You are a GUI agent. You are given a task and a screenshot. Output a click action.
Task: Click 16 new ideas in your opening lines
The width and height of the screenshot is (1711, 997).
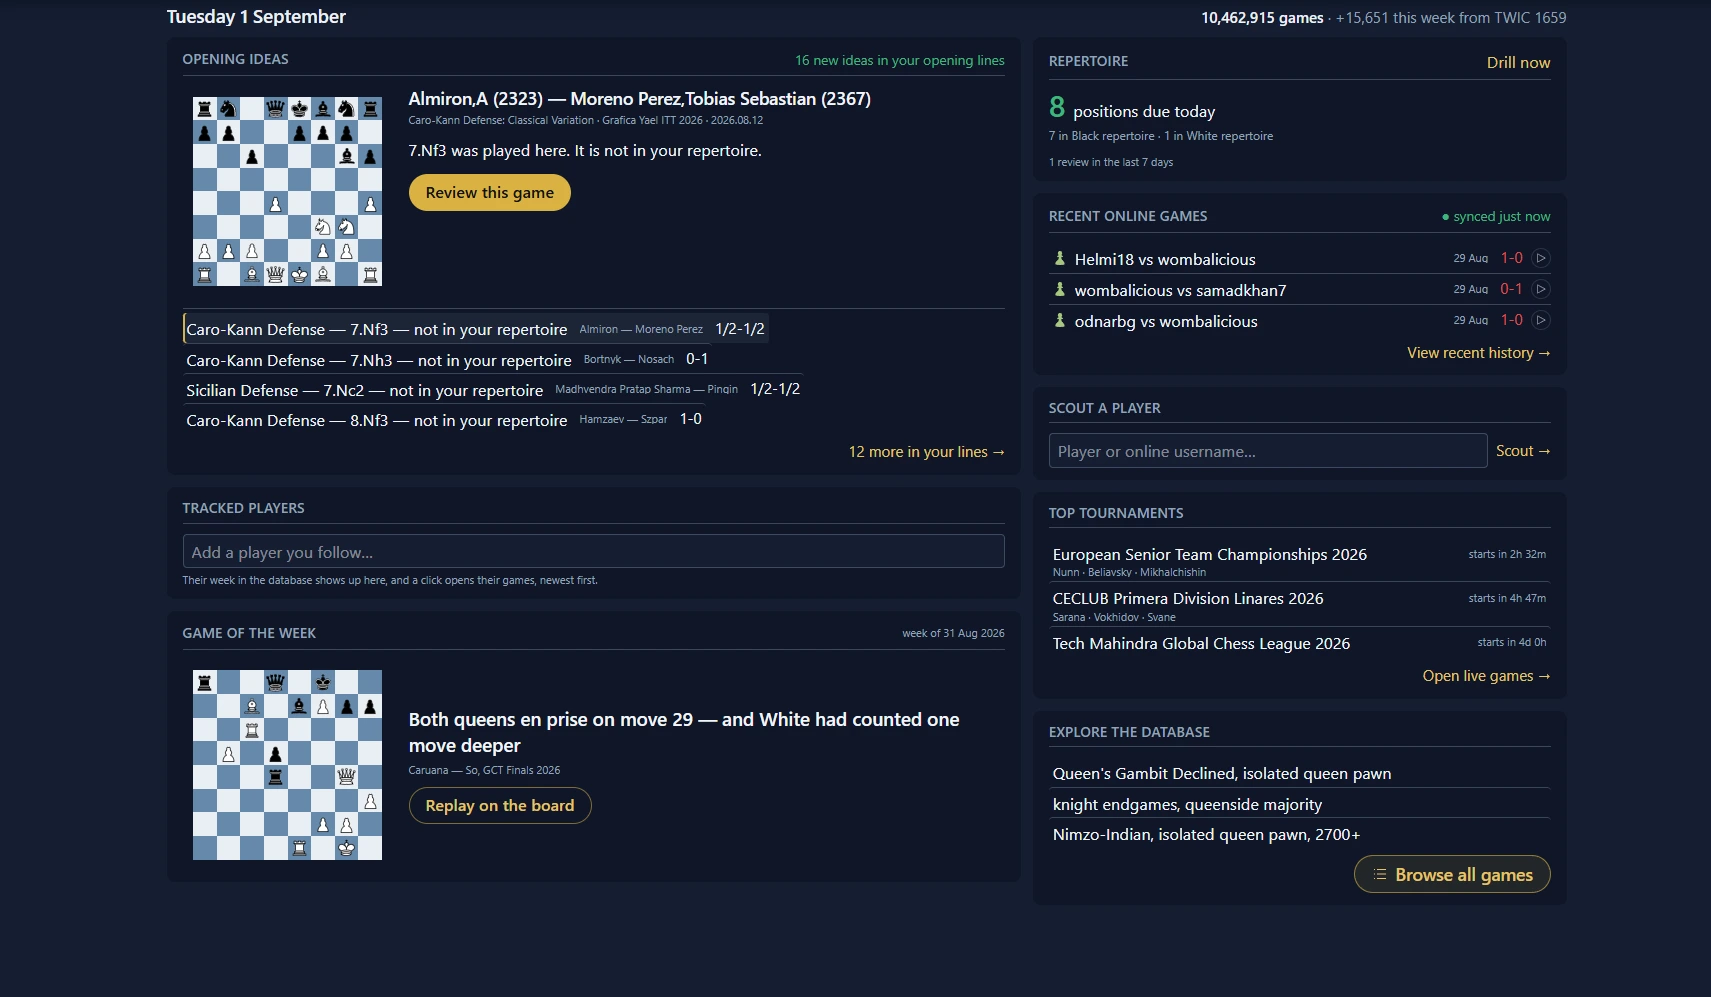[899, 60]
